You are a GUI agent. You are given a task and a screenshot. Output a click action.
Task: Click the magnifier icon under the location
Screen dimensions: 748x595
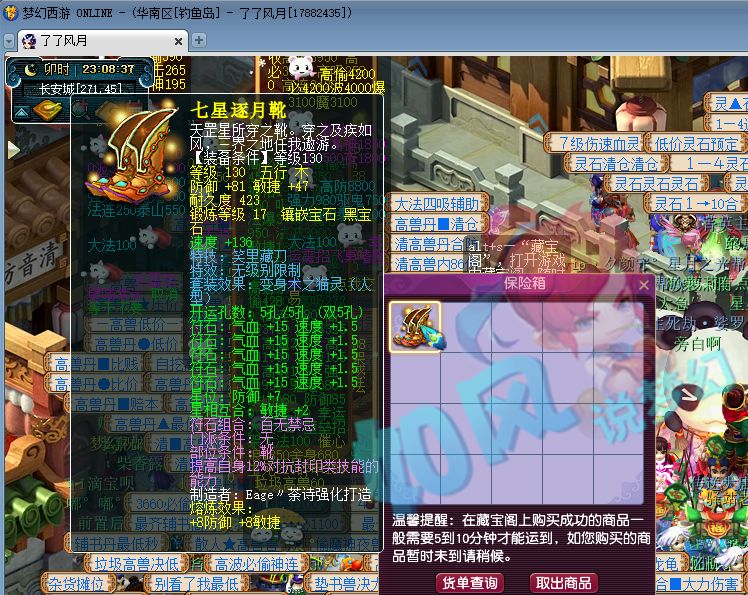point(80,110)
